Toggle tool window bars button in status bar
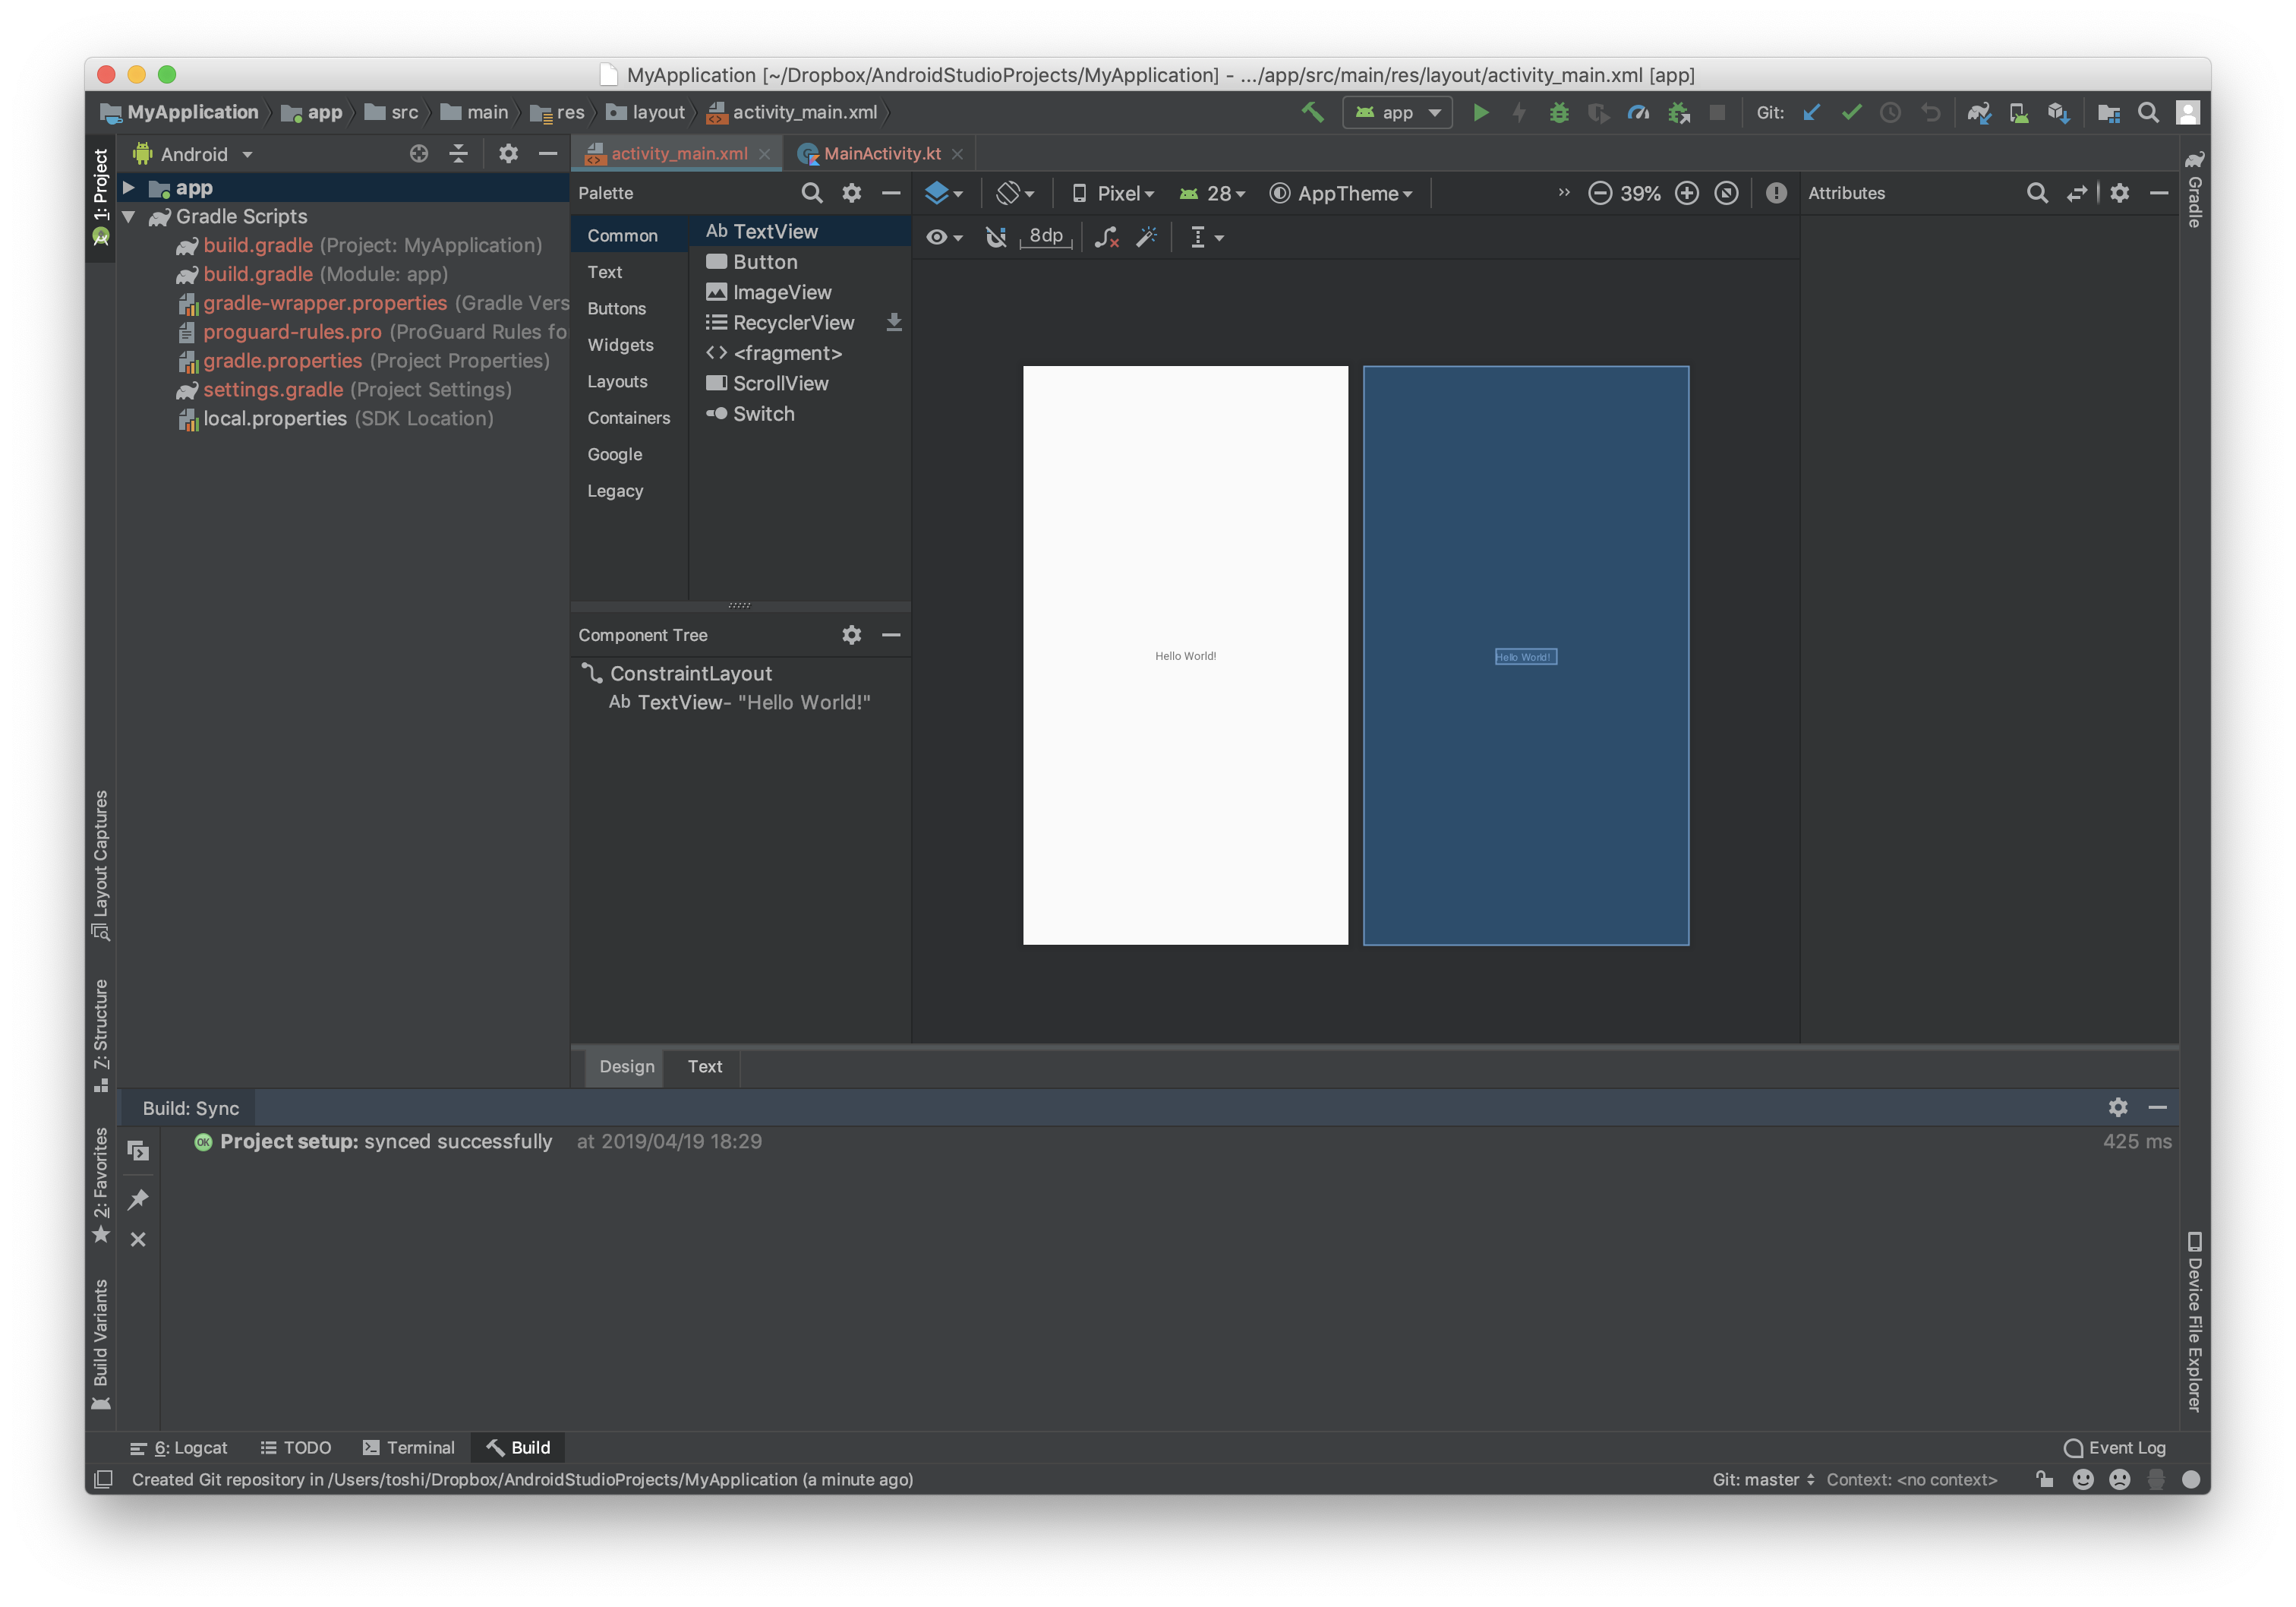Screen dimensions: 2296x1607 coord(103,1479)
